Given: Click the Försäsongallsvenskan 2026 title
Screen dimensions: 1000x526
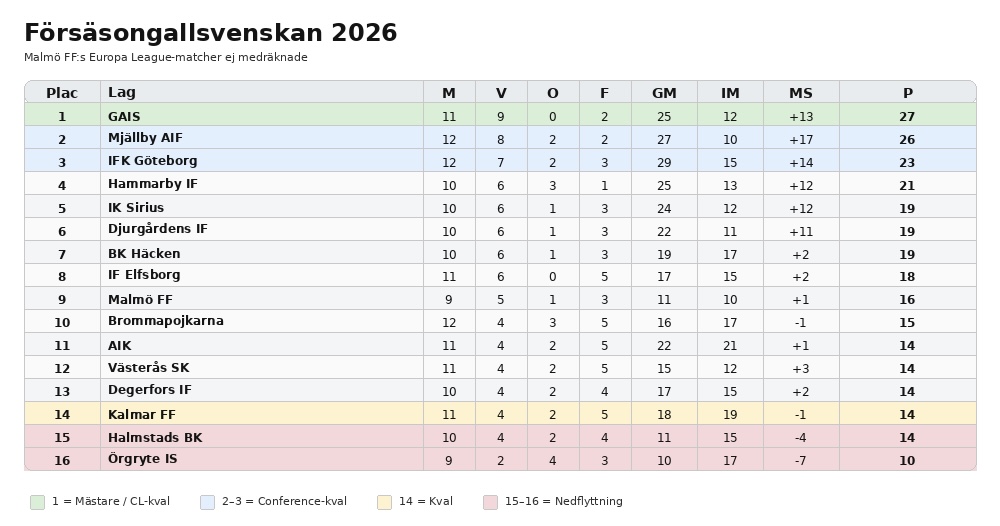Looking at the screenshot, I should click(210, 33).
